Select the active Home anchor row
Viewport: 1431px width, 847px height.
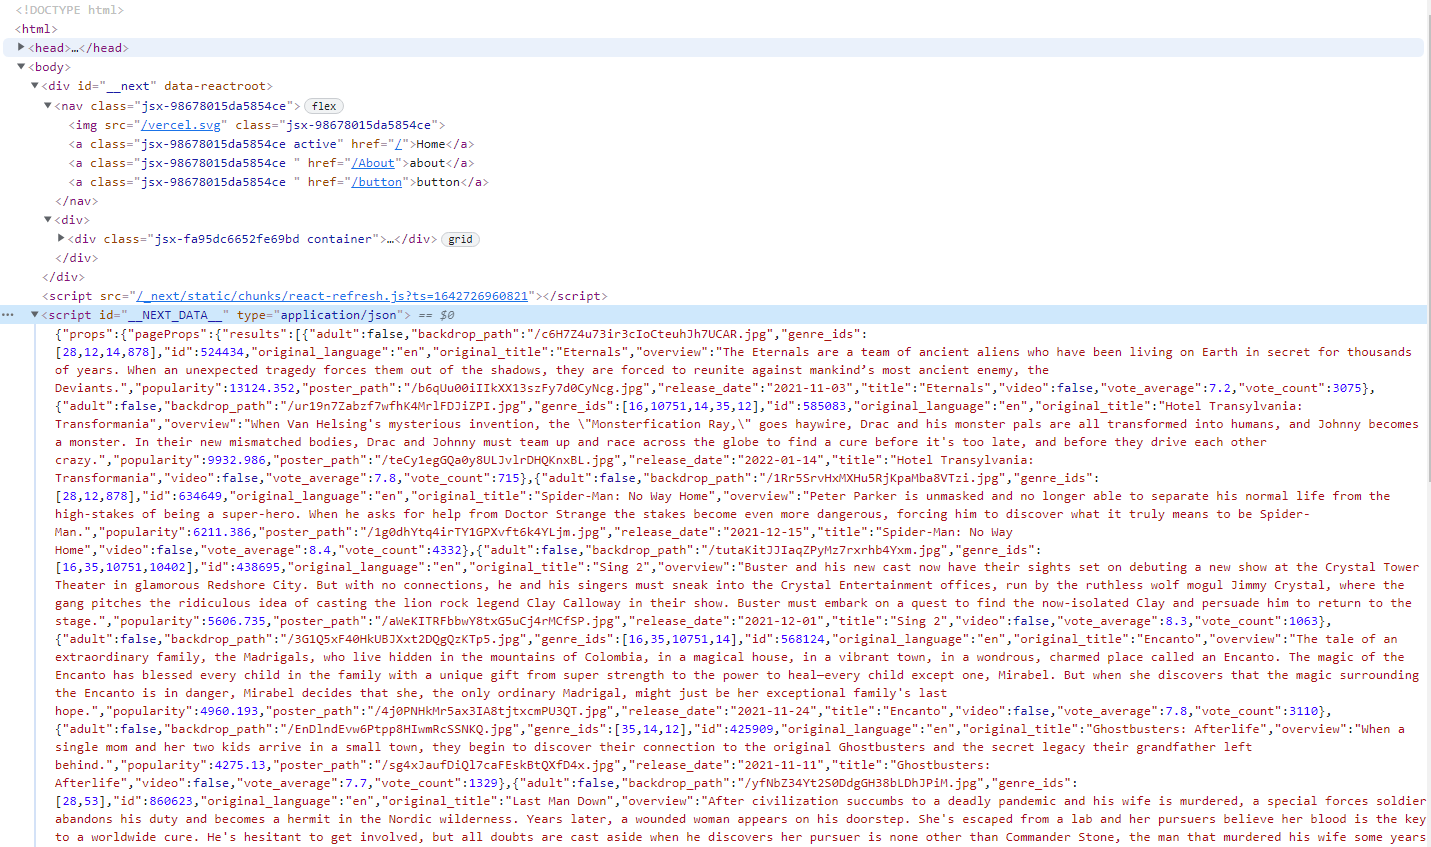271,144
